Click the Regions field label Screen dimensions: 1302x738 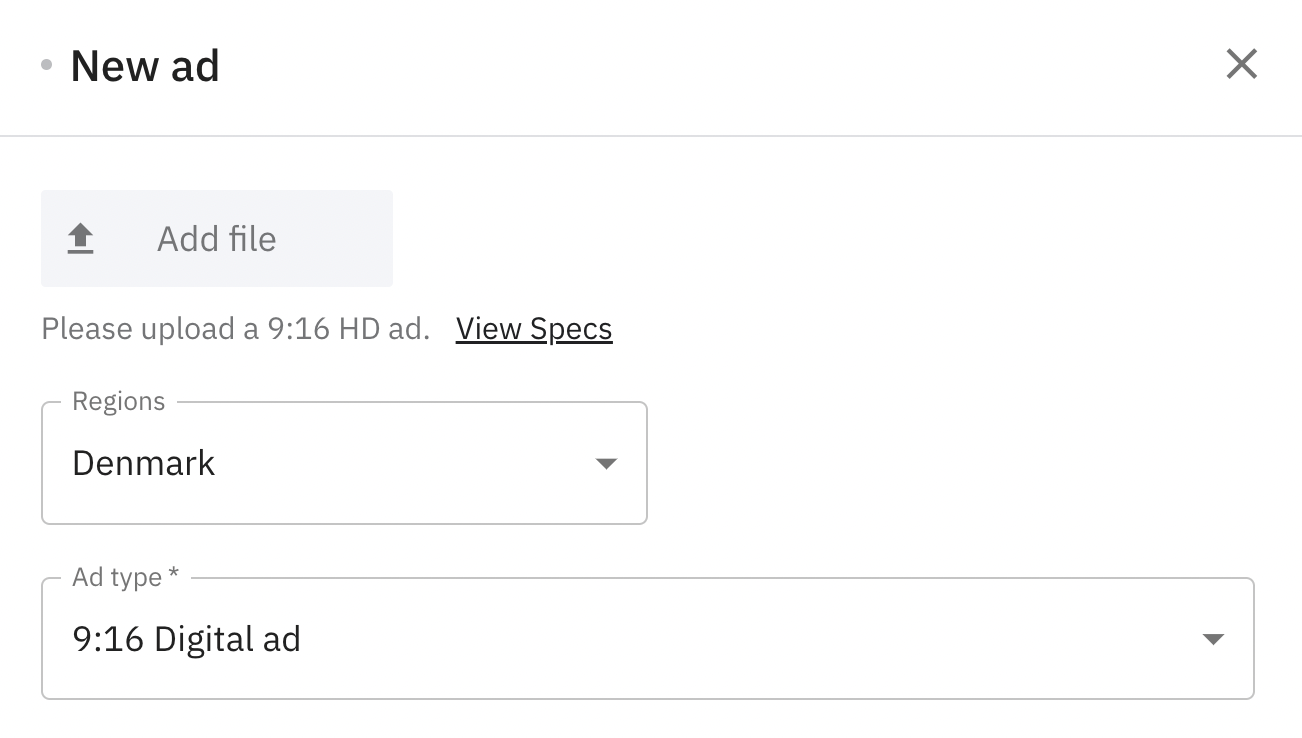[x=118, y=402]
